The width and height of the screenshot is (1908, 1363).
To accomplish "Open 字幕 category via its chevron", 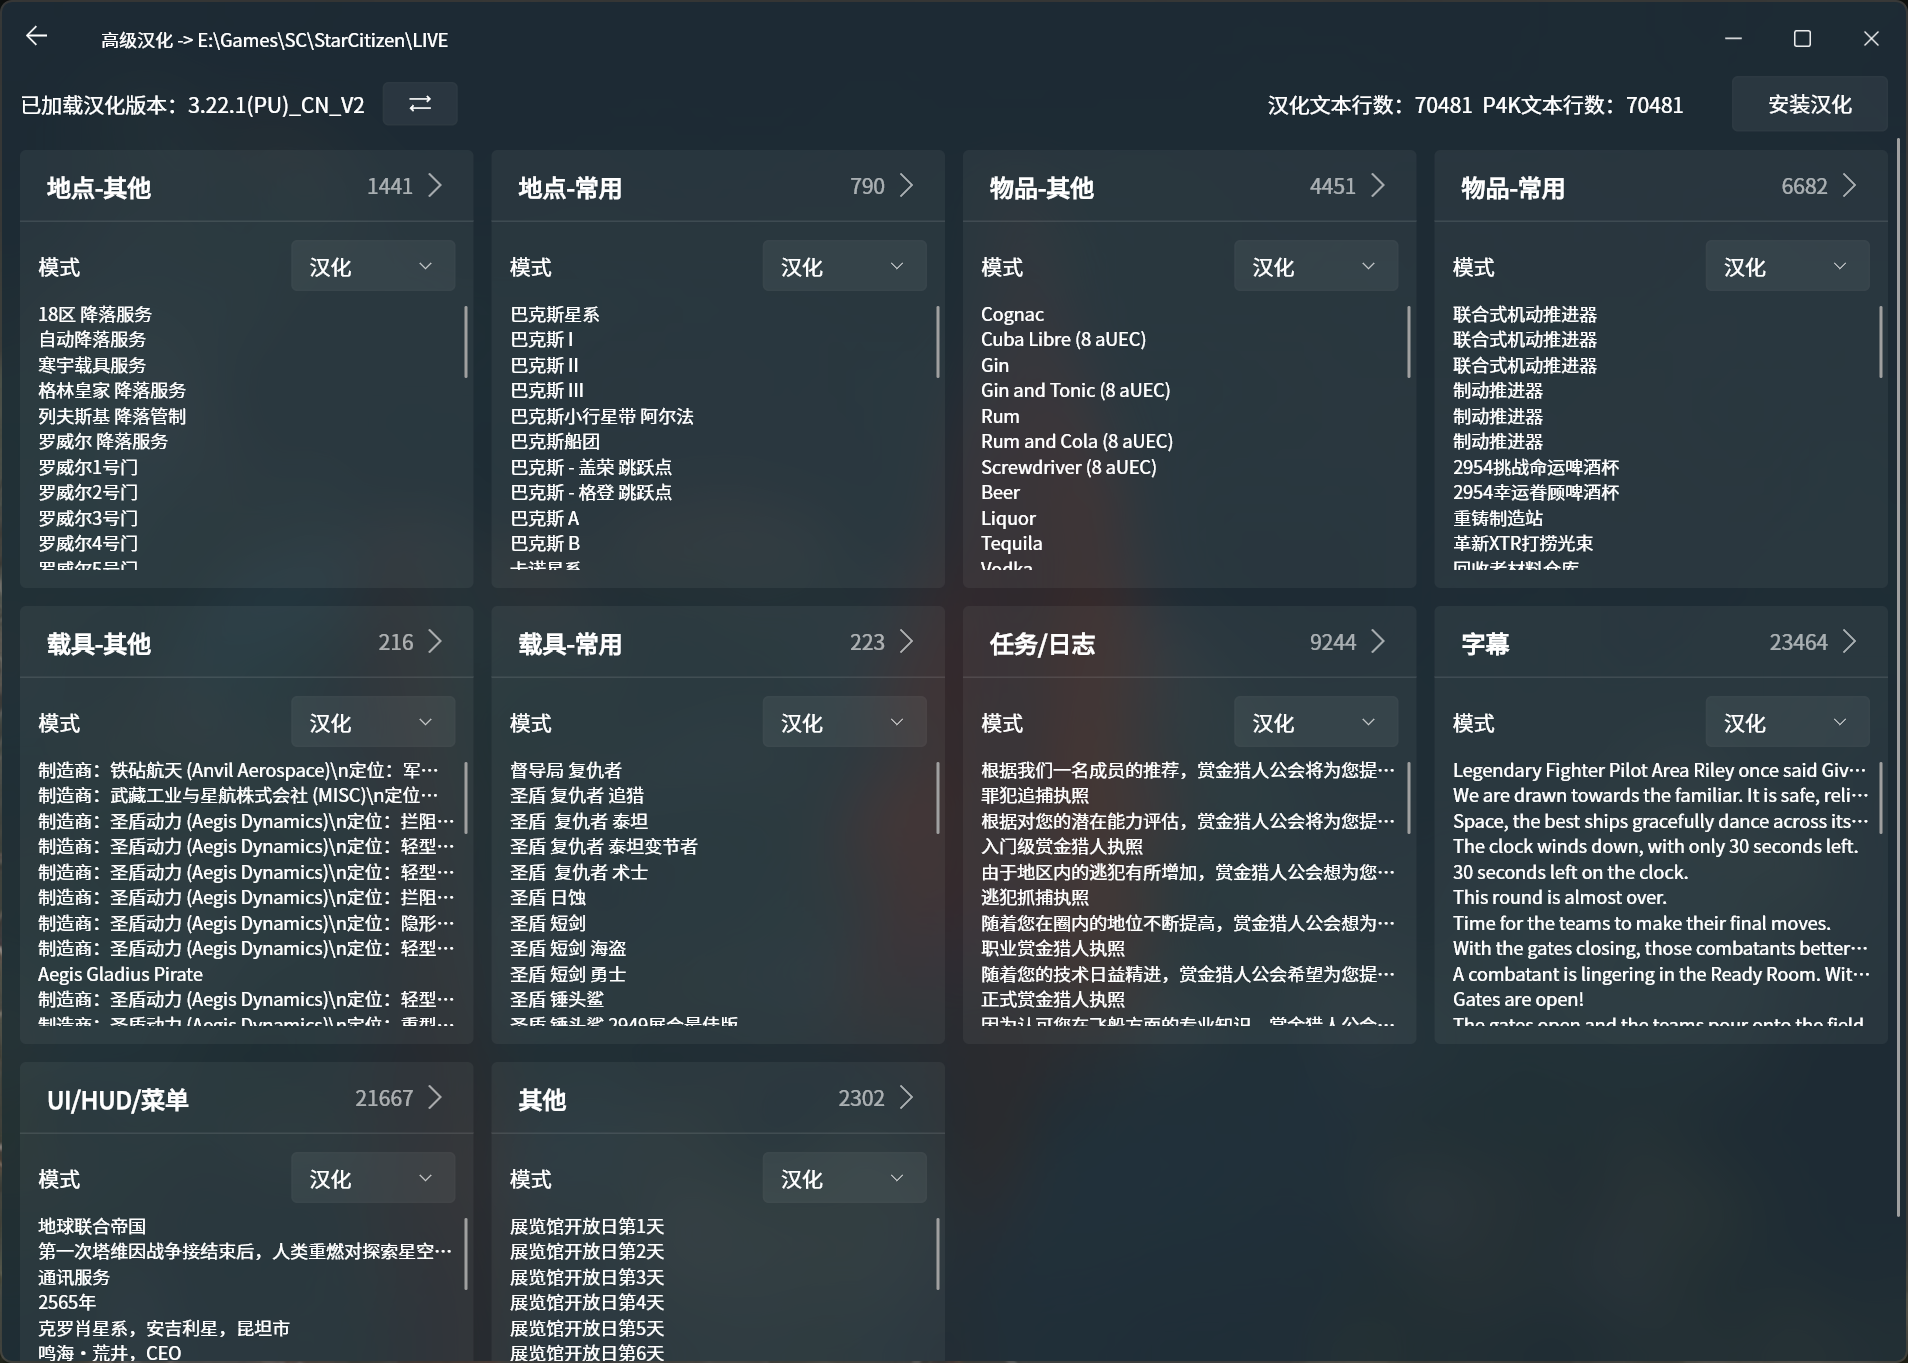I will [1850, 642].
